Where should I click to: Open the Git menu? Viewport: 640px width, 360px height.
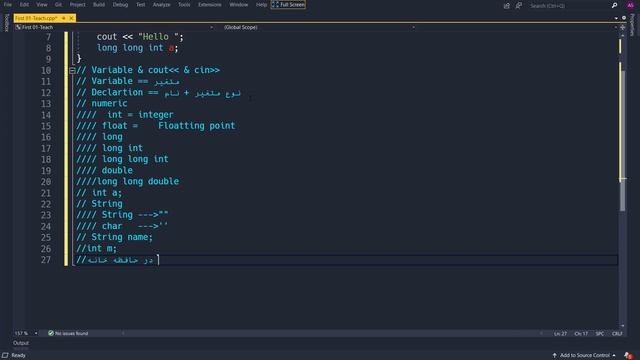(58, 4)
